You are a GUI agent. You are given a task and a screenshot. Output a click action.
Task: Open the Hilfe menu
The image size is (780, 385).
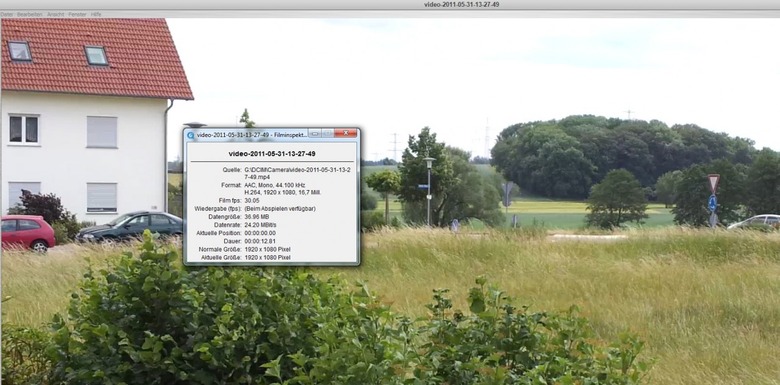tap(96, 14)
